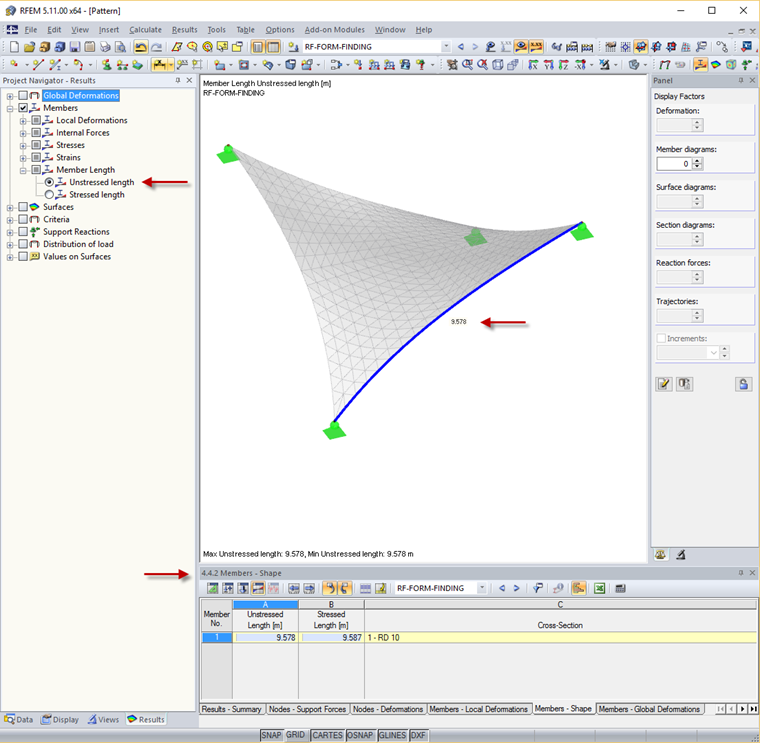Toggle the Distribution of load checkbox
This screenshot has width=760, height=743.
(x=23, y=244)
